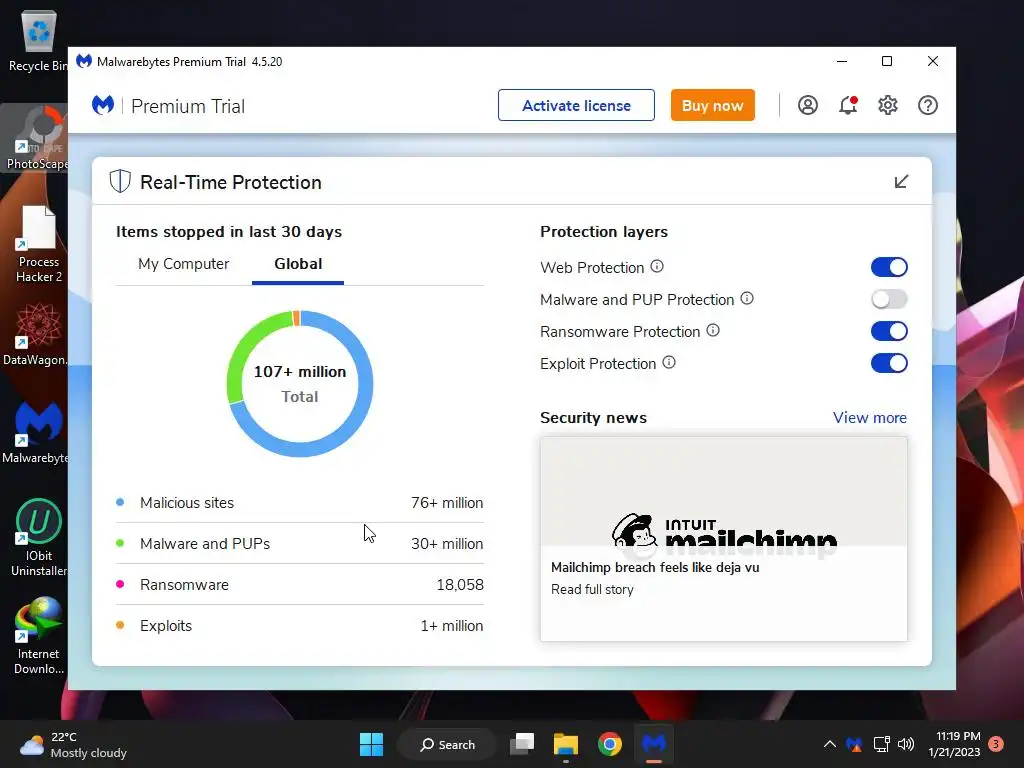Open the help question mark icon
The width and height of the screenshot is (1024, 768).
[928, 105]
